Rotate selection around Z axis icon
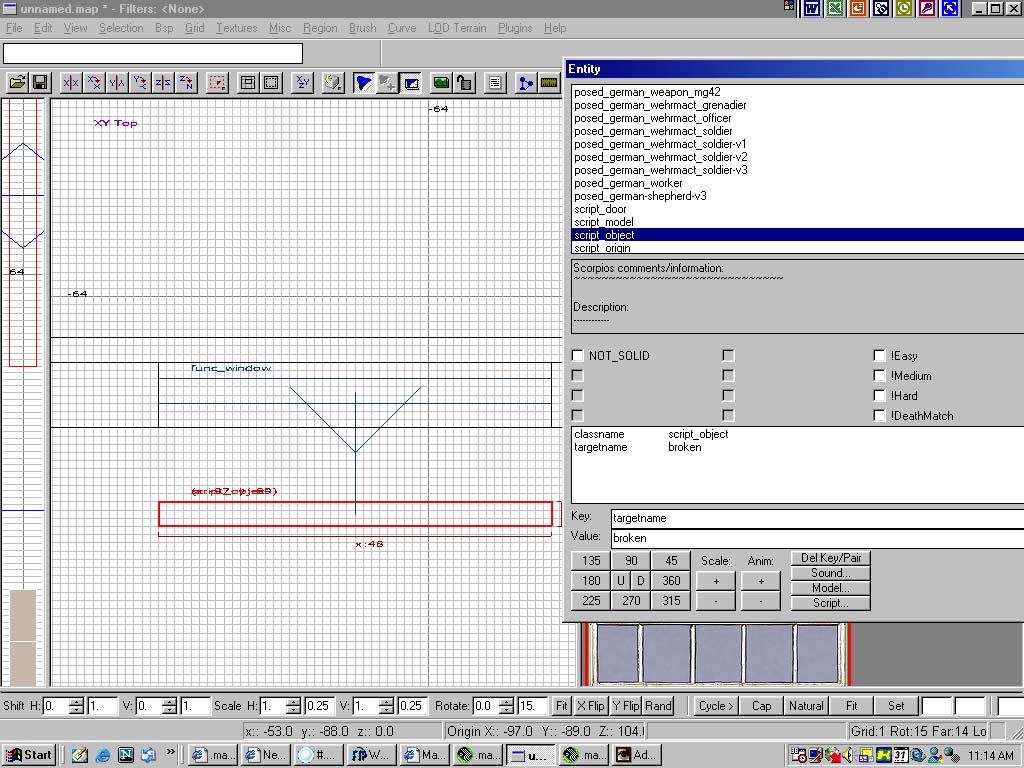Image resolution: width=1024 pixels, height=768 pixels. click(186, 83)
